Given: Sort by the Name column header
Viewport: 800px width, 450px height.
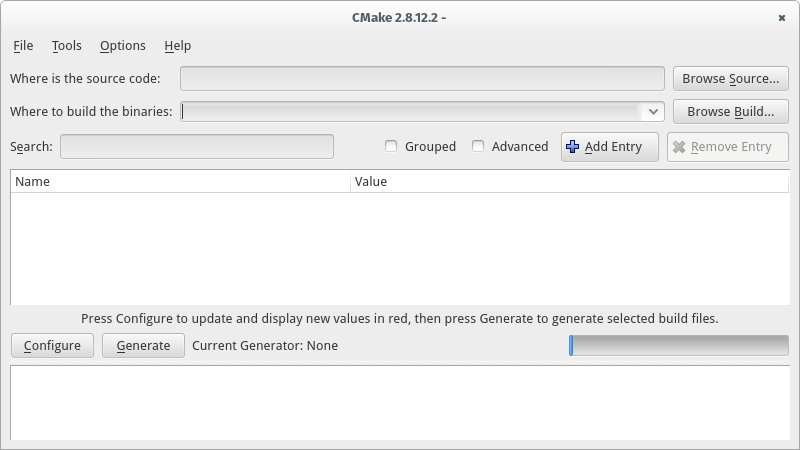Looking at the screenshot, I should 181,182.
